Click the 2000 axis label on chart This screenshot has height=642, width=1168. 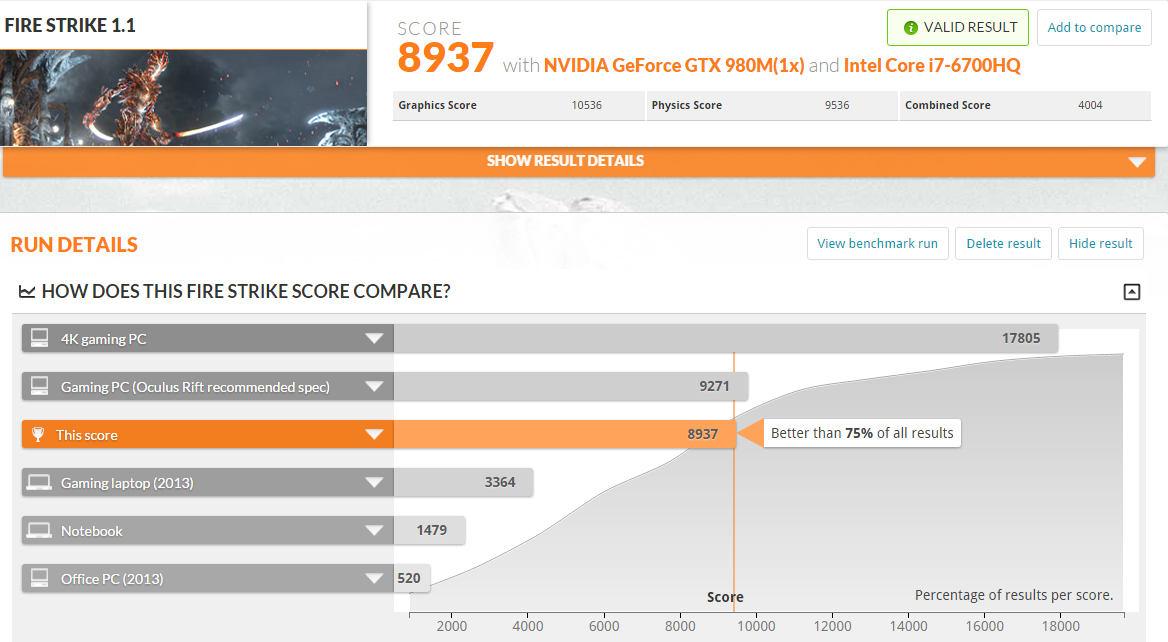[x=451, y=626]
